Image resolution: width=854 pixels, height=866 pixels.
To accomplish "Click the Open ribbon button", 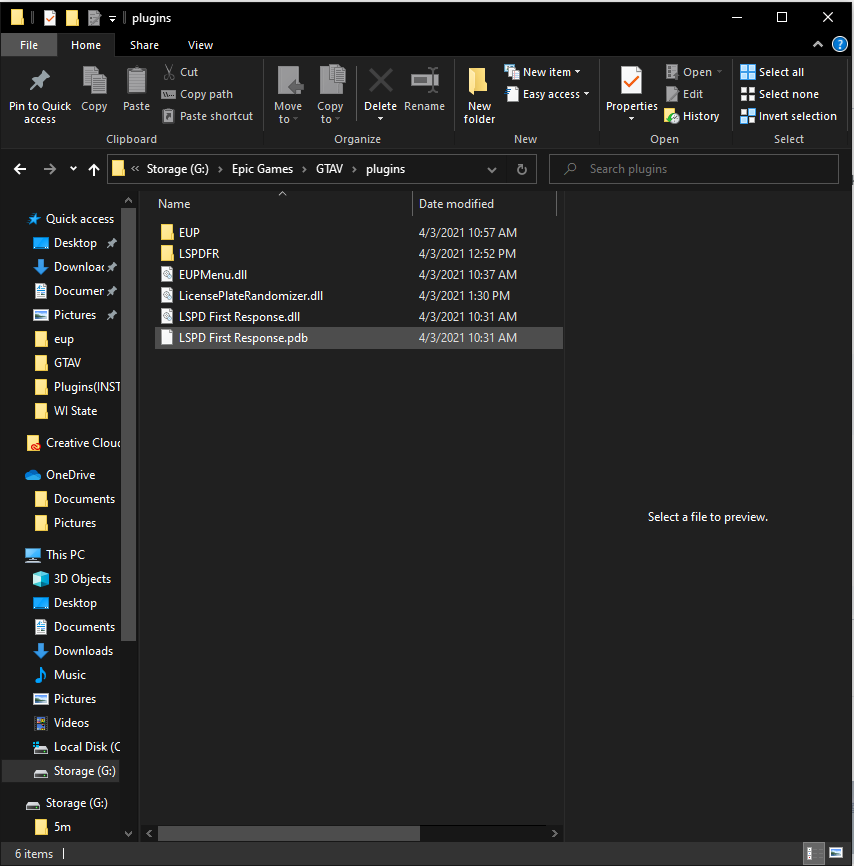I will click(x=694, y=72).
